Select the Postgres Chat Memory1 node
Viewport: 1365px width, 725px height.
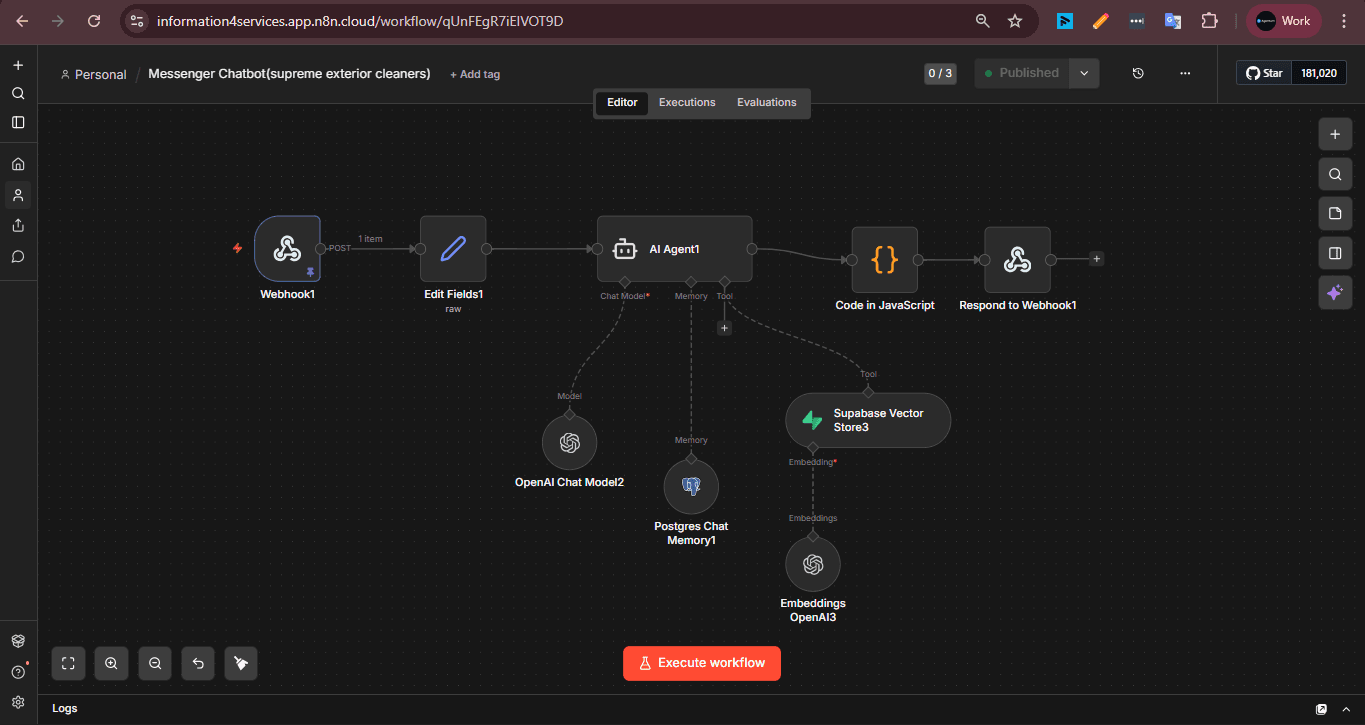click(x=691, y=487)
